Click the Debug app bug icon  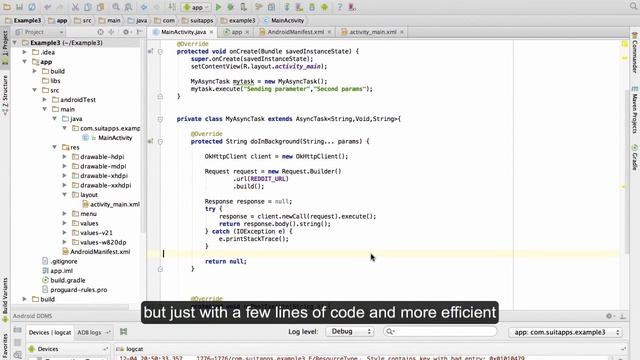tap(231, 7)
